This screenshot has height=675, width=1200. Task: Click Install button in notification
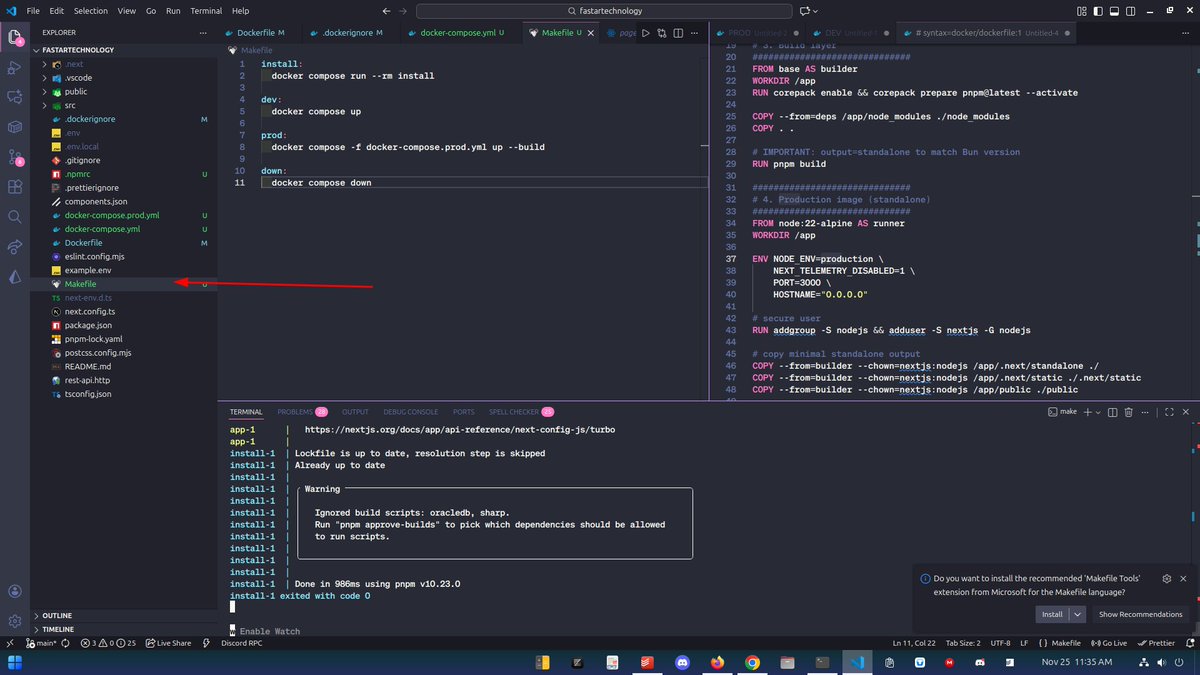tap(1052, 614)
